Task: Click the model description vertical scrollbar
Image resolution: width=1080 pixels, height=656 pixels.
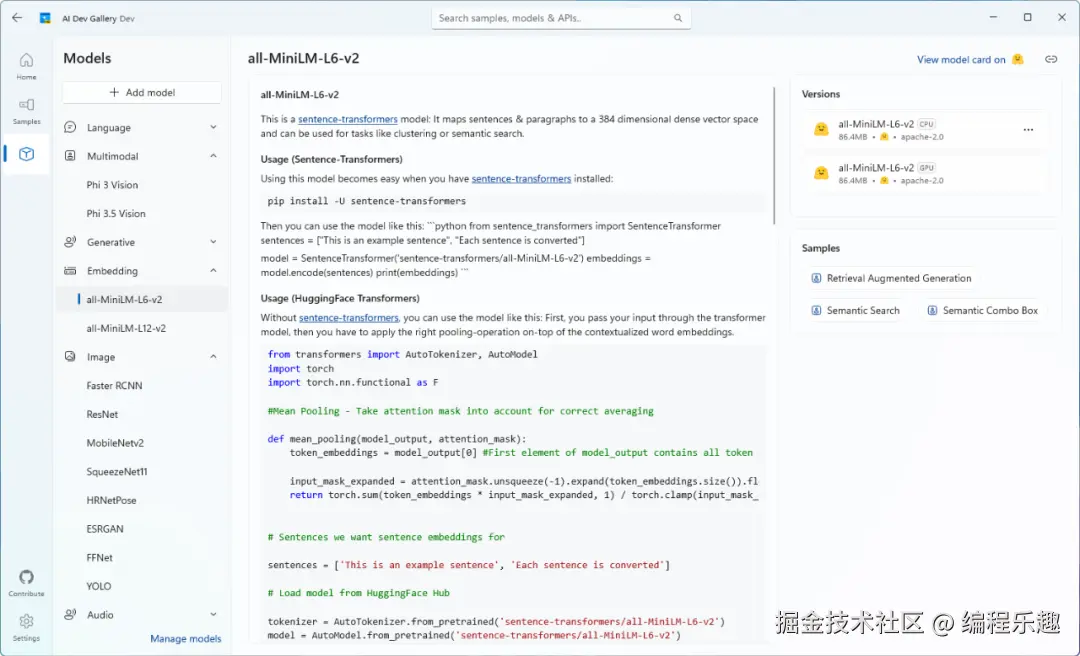Action: (x=774, y=156)
